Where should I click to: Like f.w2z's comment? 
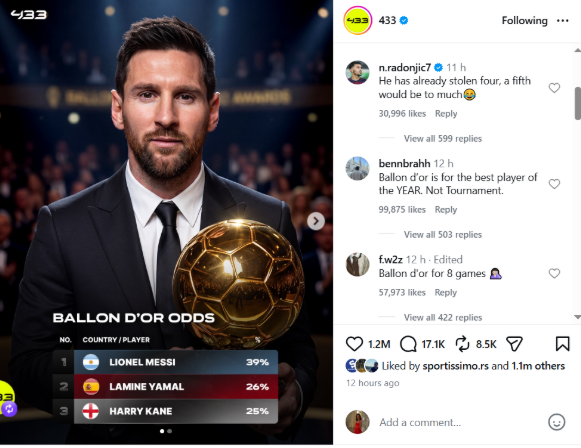(554, 273)
